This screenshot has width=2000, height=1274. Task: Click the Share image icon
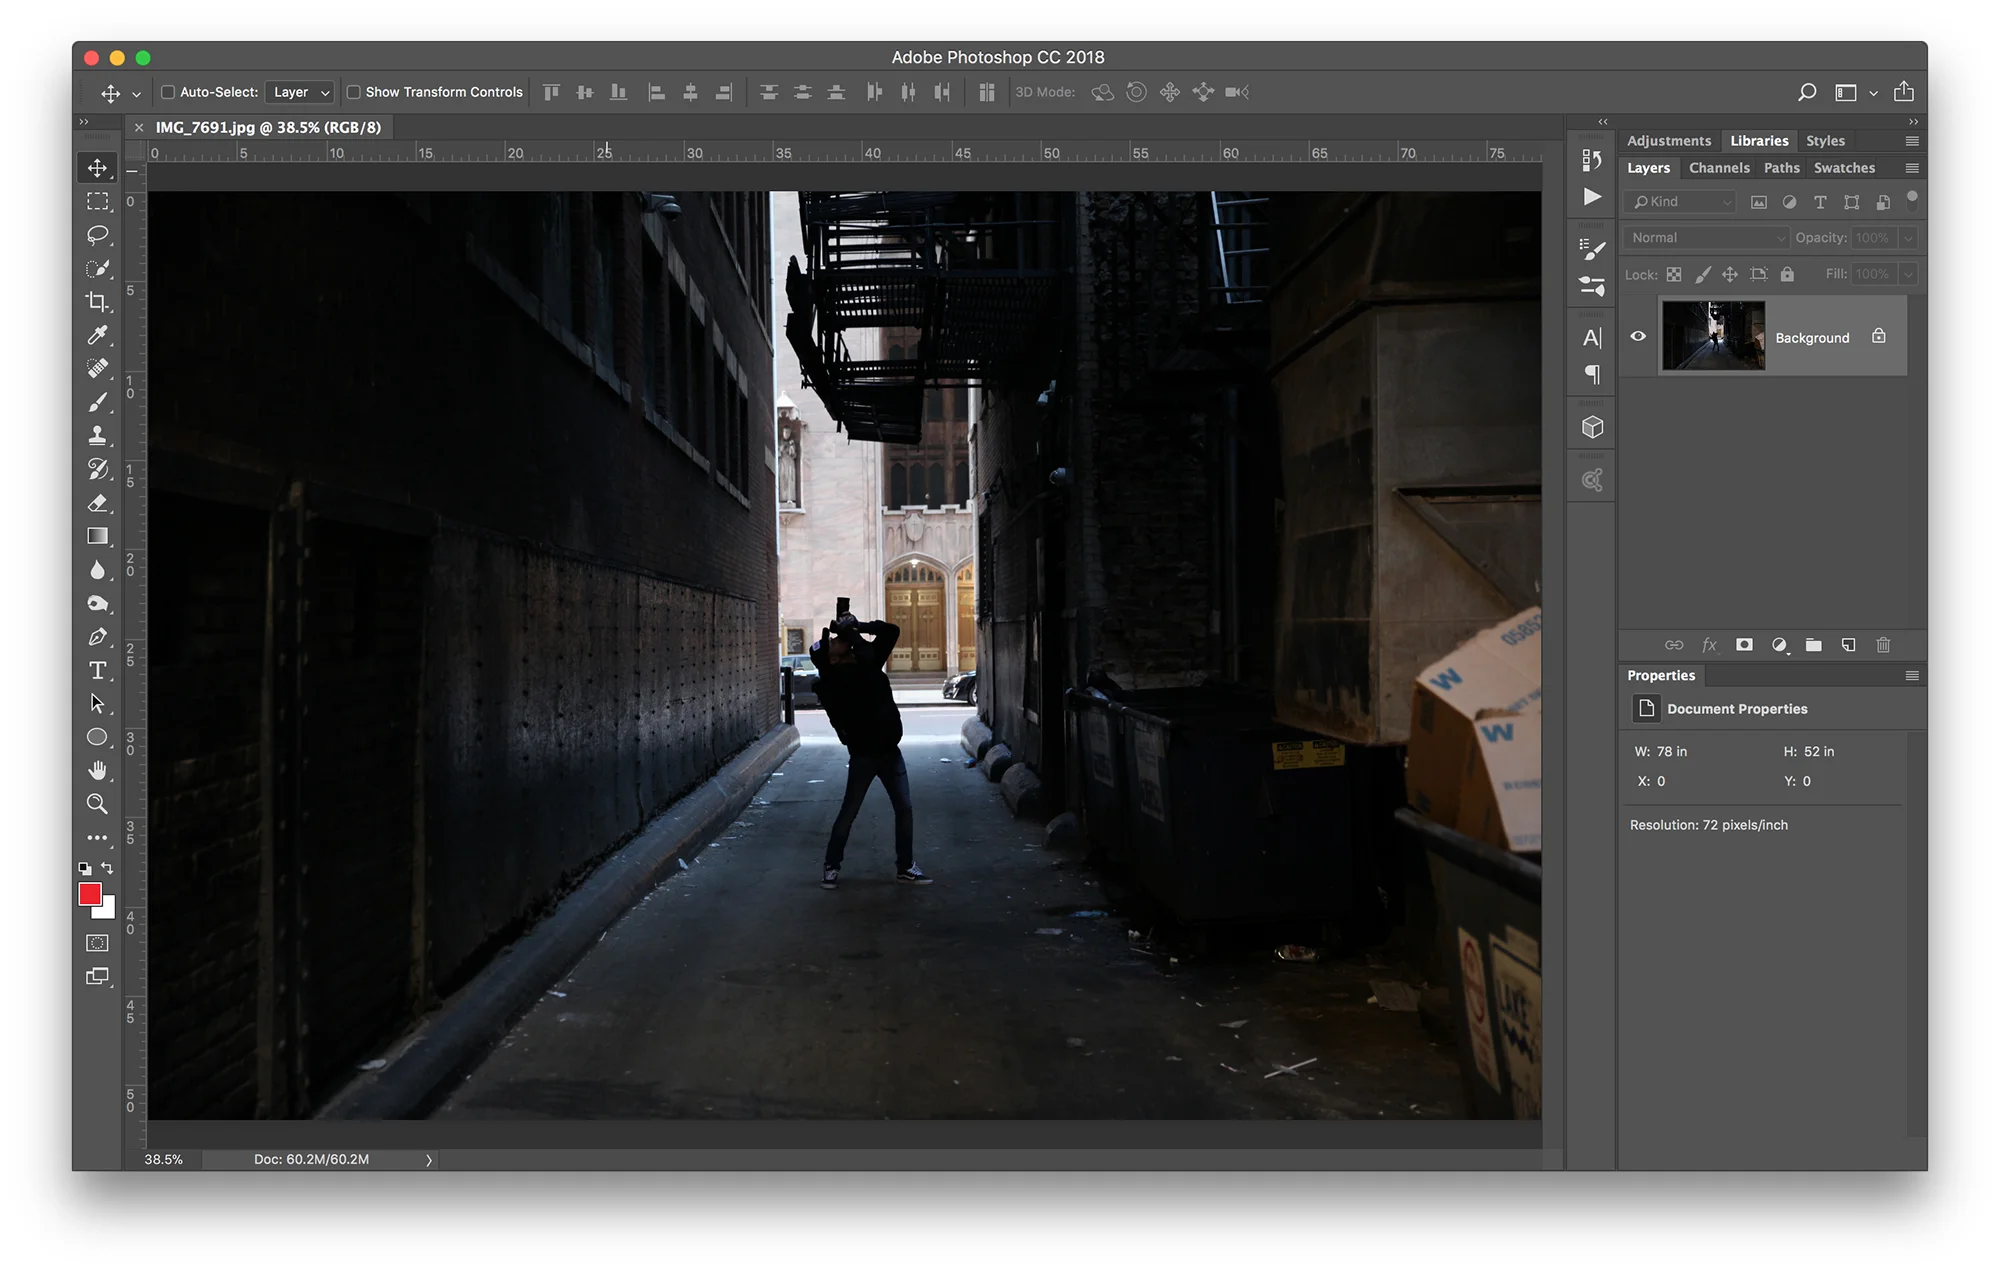click(x=1904, y=91)
